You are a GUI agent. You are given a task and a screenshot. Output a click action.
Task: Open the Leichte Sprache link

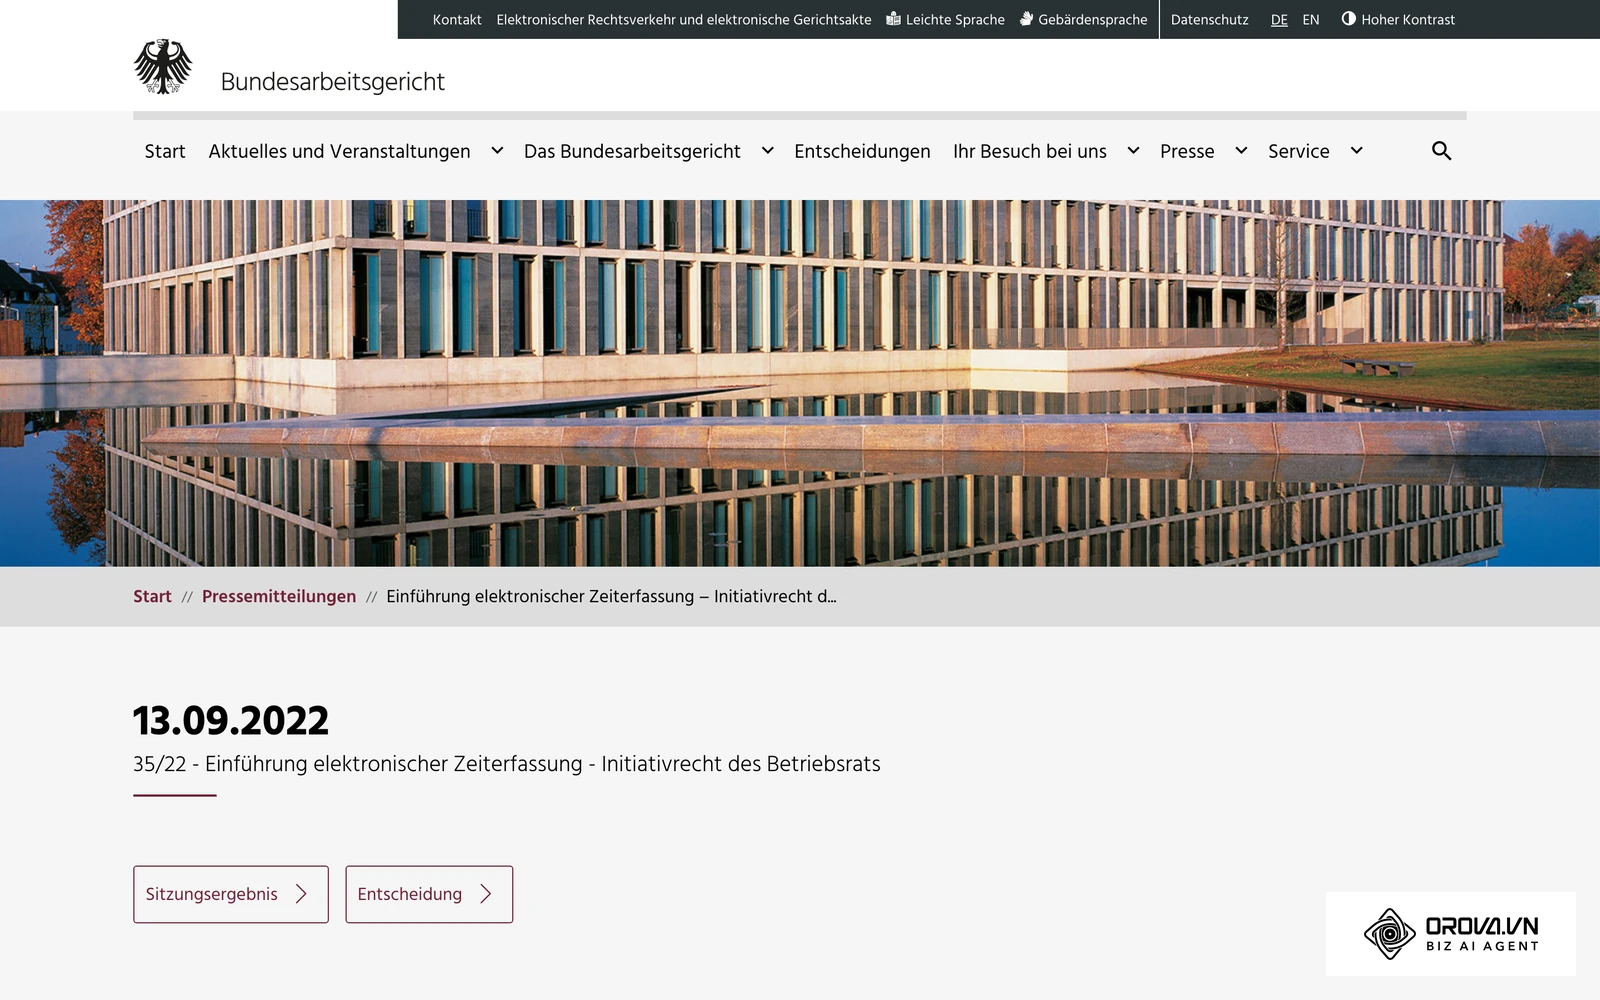945,20
